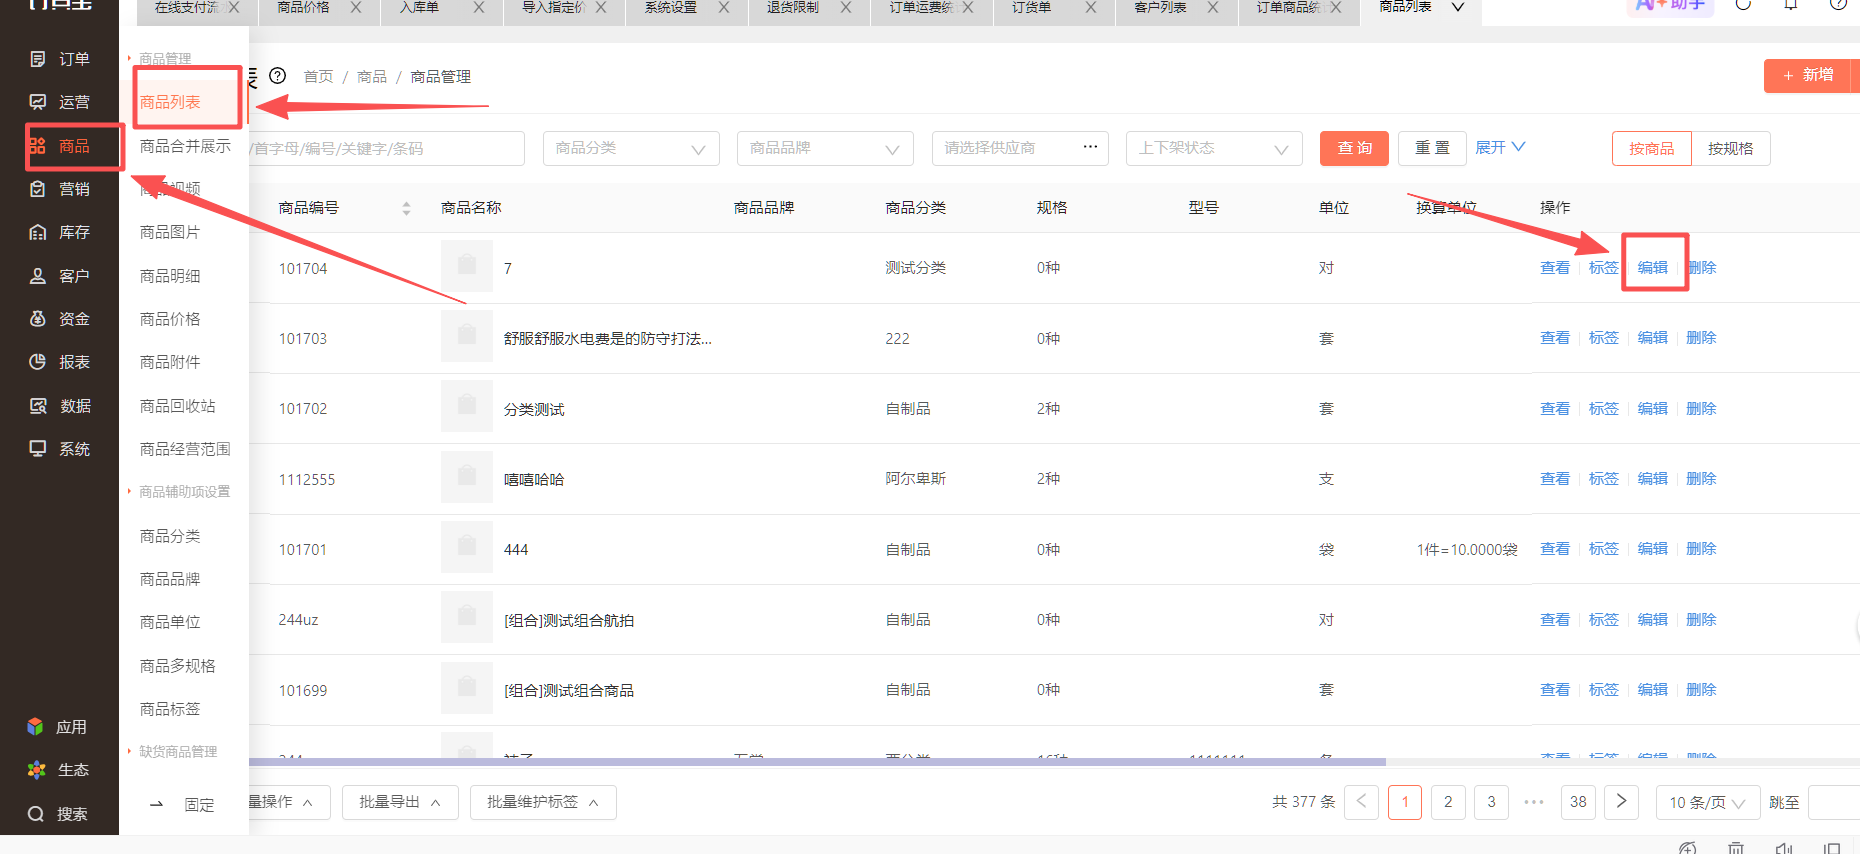This screenshot has width=1860, height=854.
Task: Open the 订单 sidebar module
Action: (x=59, y=59)
